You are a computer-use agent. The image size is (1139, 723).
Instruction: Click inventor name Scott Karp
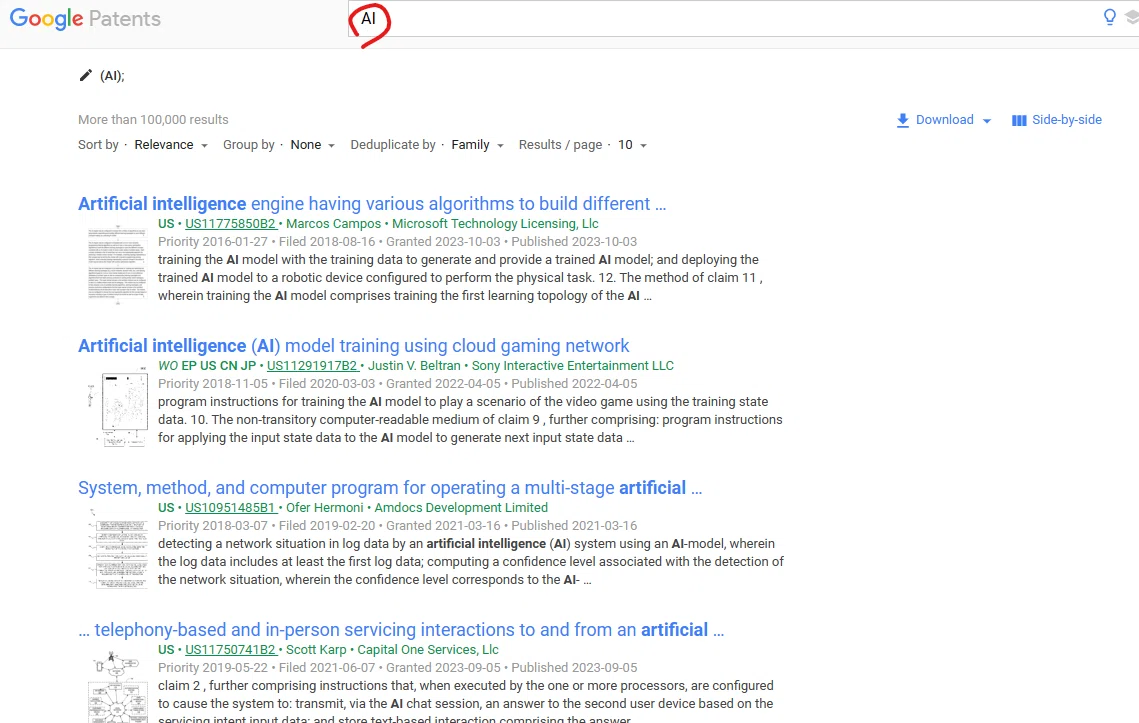click(316, 650)
